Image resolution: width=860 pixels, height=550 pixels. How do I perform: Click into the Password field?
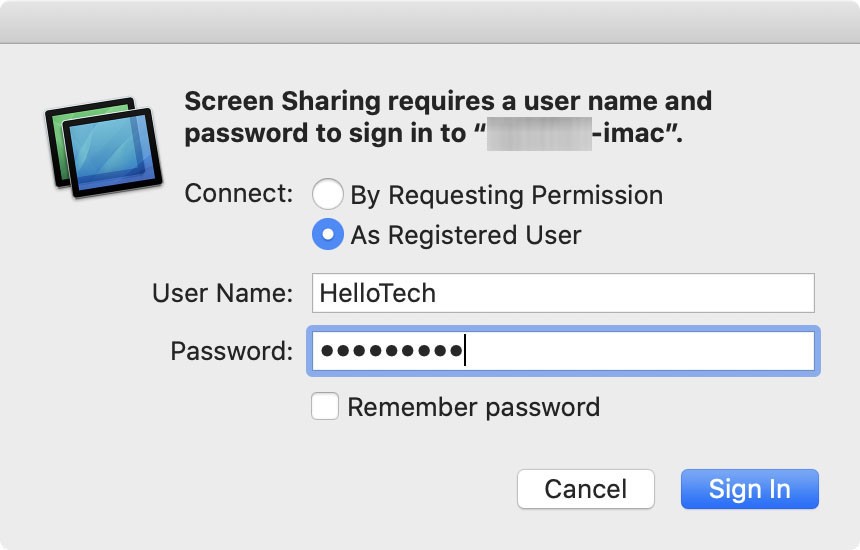pos(640,351)
